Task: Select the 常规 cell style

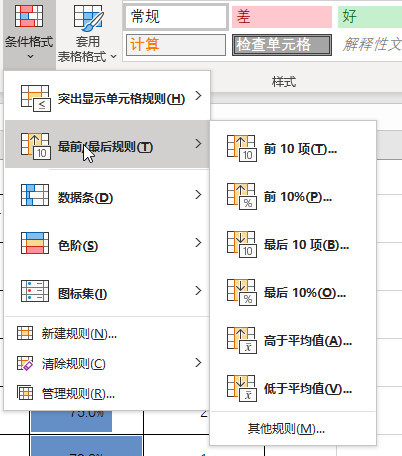Action: (176, 17)
